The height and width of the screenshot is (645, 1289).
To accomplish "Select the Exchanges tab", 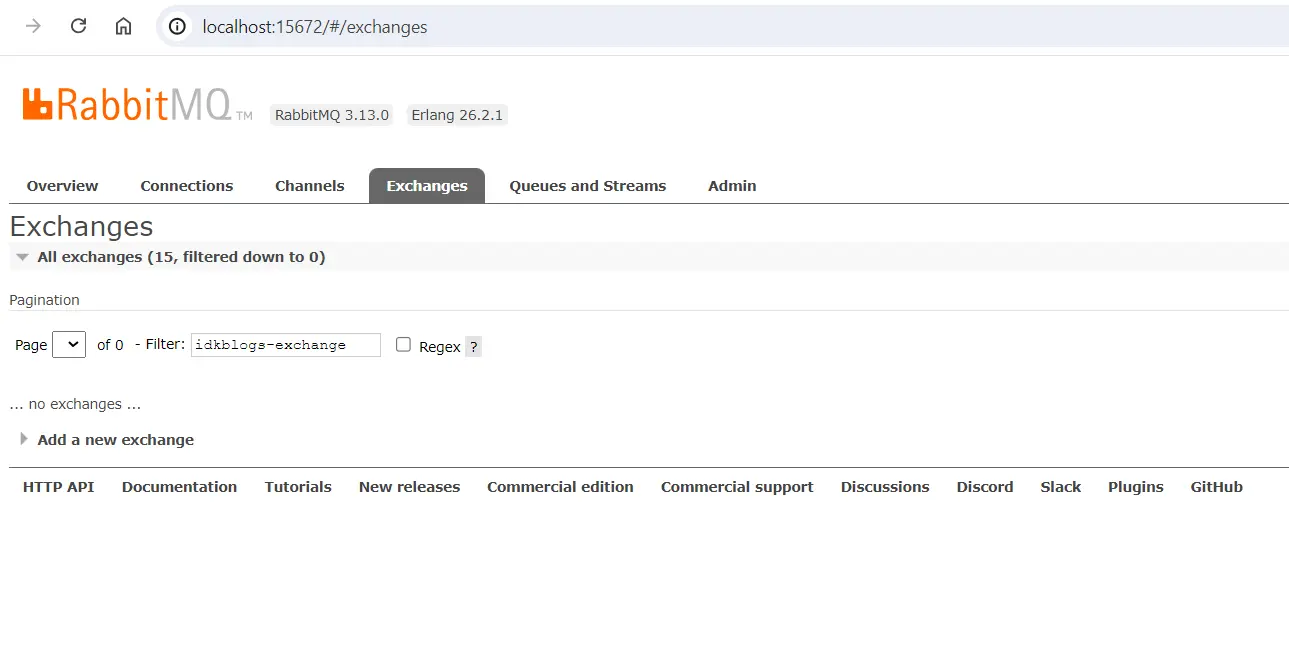I will 427,186.
